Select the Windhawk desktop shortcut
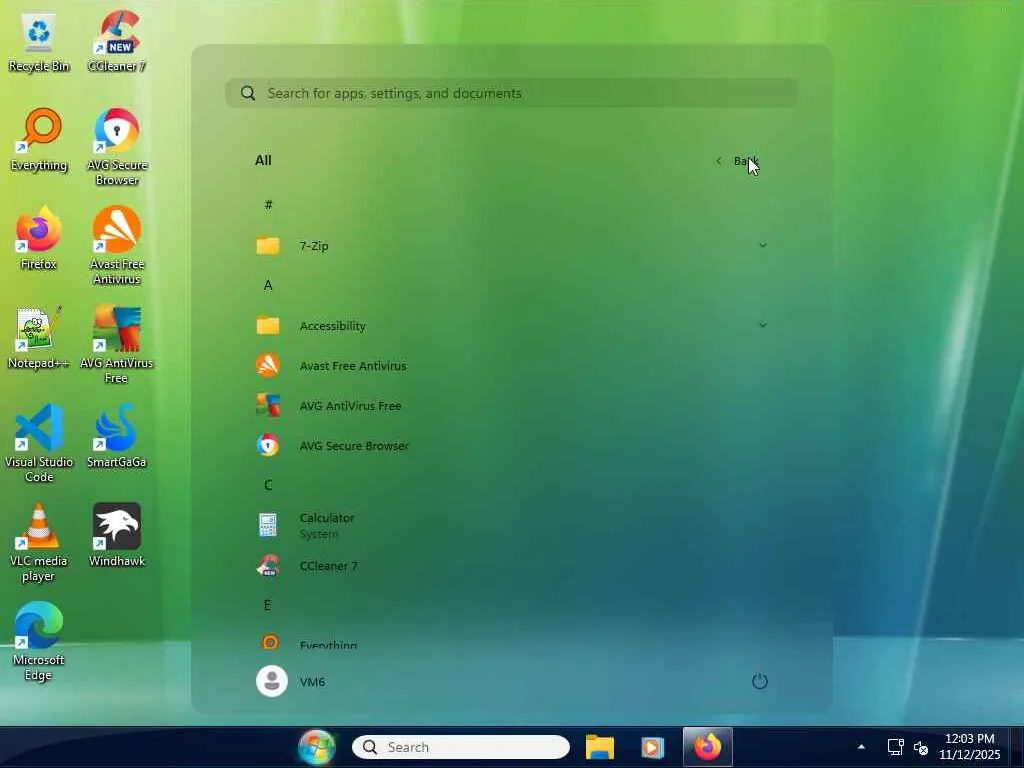1024x768 pixels. pos(117,536)
